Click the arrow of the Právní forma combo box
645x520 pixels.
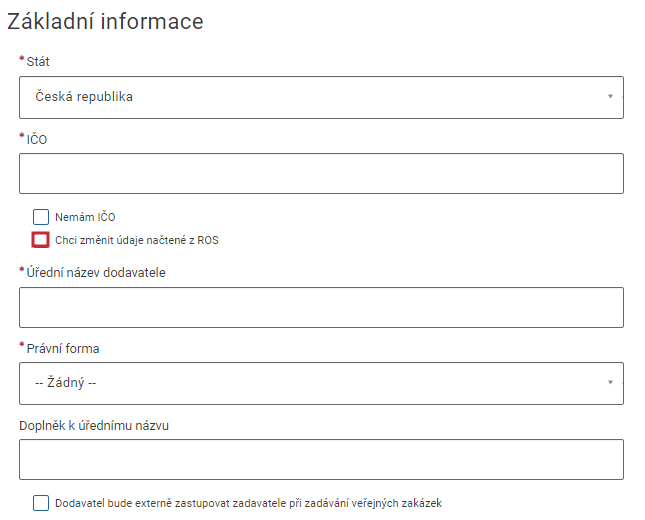(x=610, y=383)
